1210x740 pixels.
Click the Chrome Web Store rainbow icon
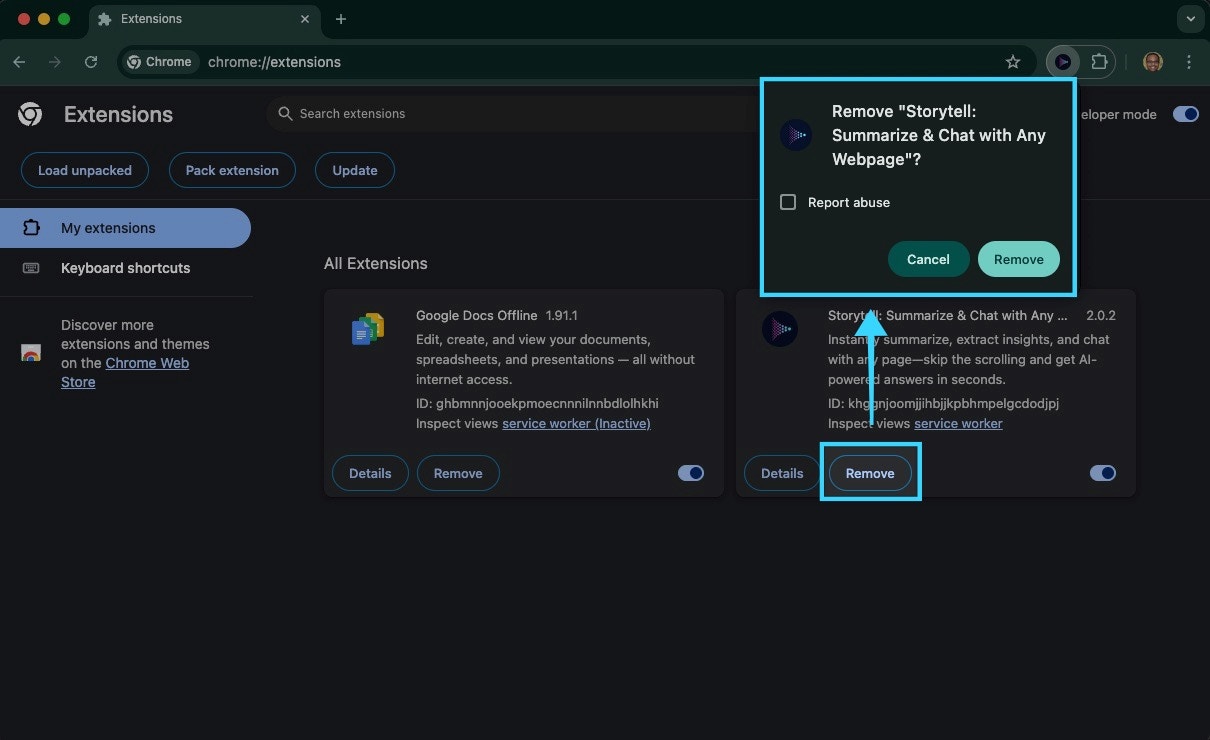pyautogui.click(x=31, y=353)
